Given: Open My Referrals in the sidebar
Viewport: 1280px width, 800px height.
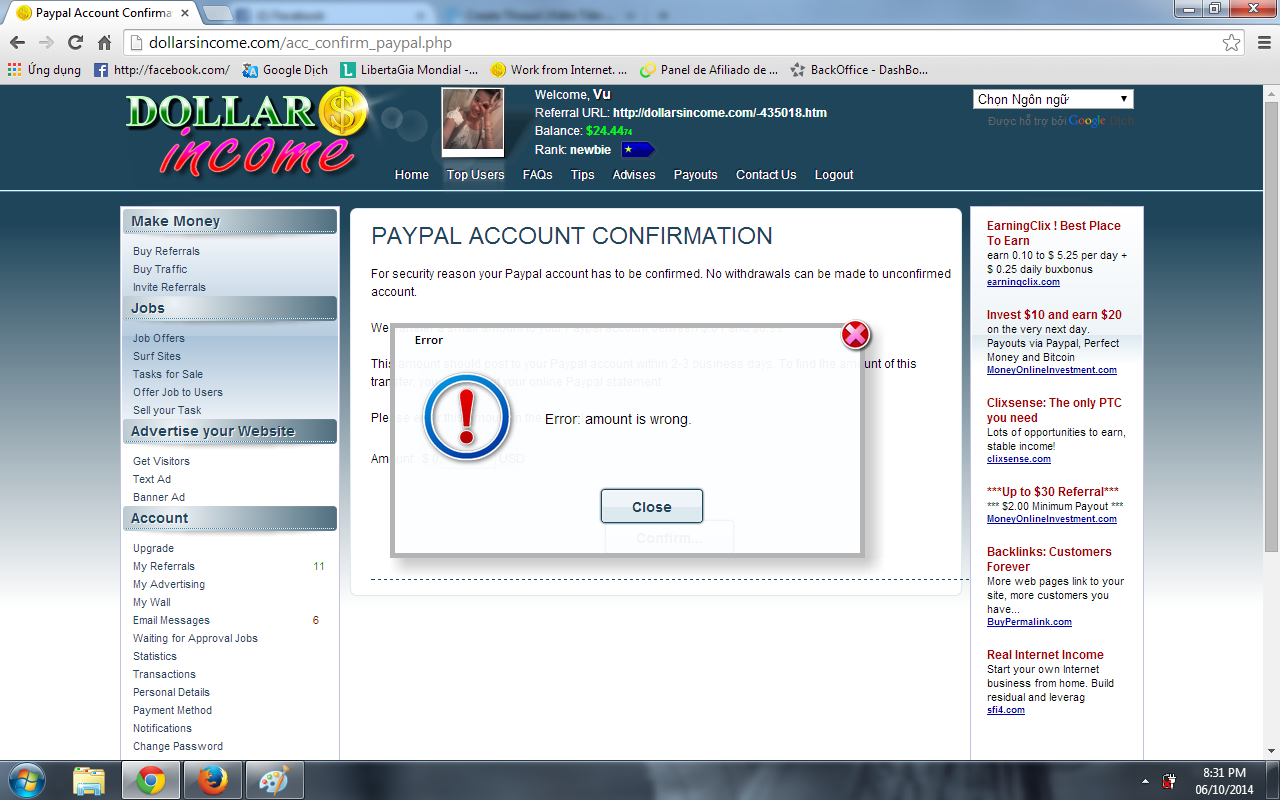Looking at the screenshot, I should pyautogui.click(x=164, y=566).
